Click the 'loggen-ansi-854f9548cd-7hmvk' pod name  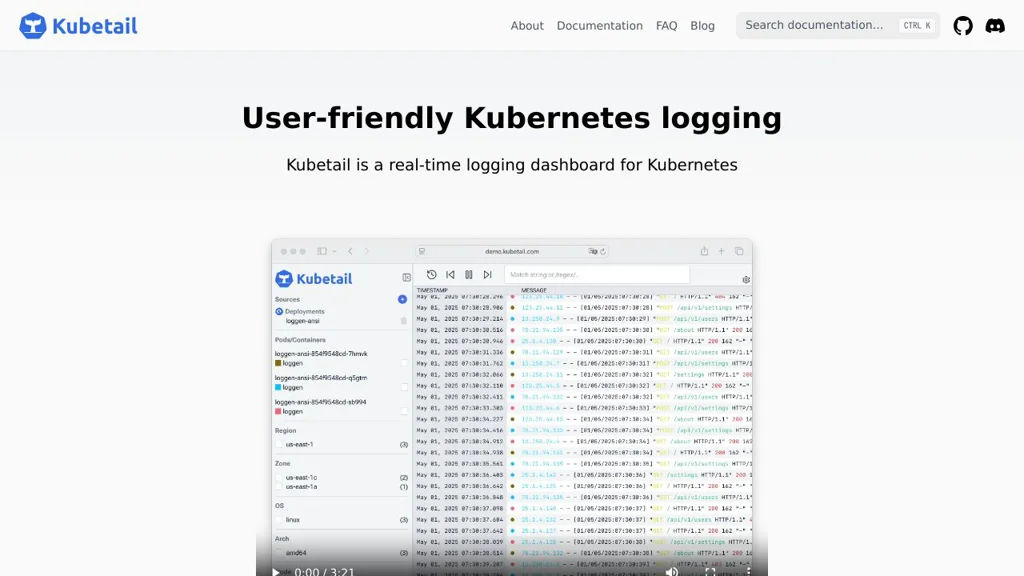[321, 354]
